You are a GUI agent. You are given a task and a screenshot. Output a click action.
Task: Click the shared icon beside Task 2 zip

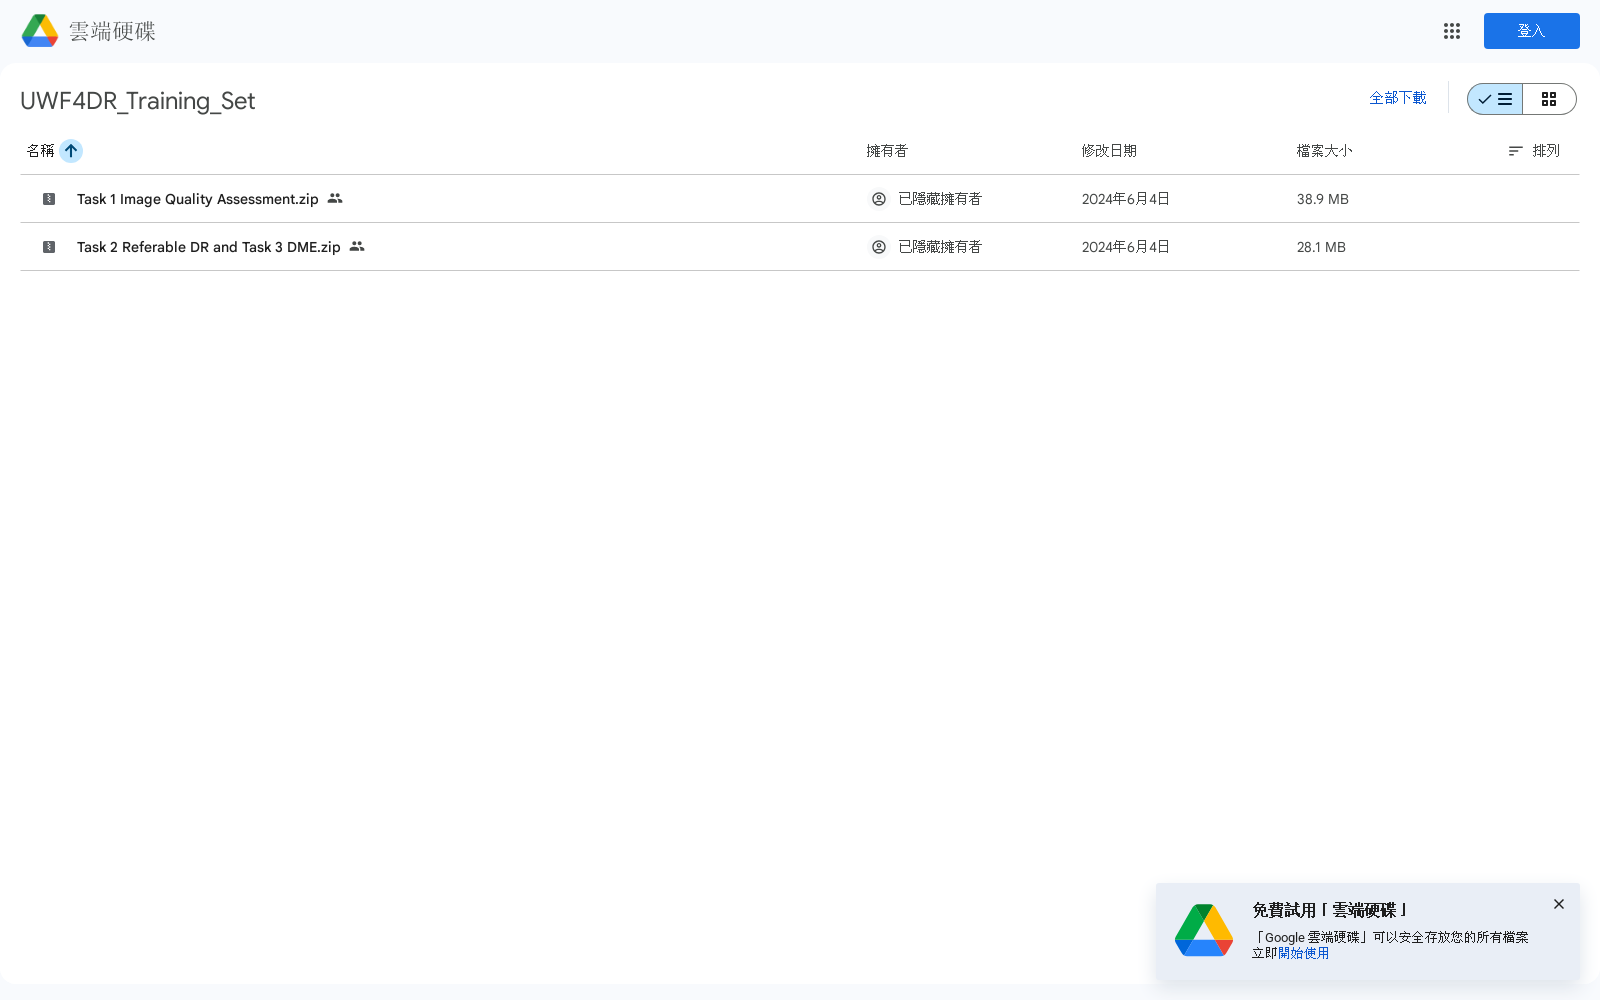point(357,246)
